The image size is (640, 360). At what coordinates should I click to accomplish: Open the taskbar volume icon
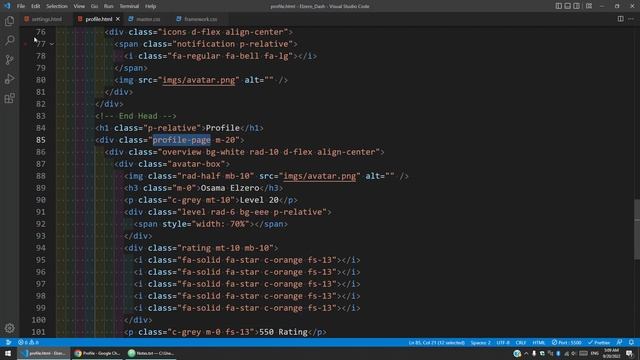[x=574, y=353]
